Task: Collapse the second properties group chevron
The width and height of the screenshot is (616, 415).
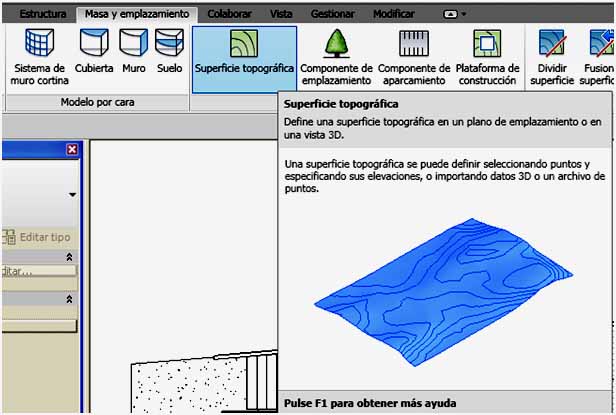Action: [69, 299]
